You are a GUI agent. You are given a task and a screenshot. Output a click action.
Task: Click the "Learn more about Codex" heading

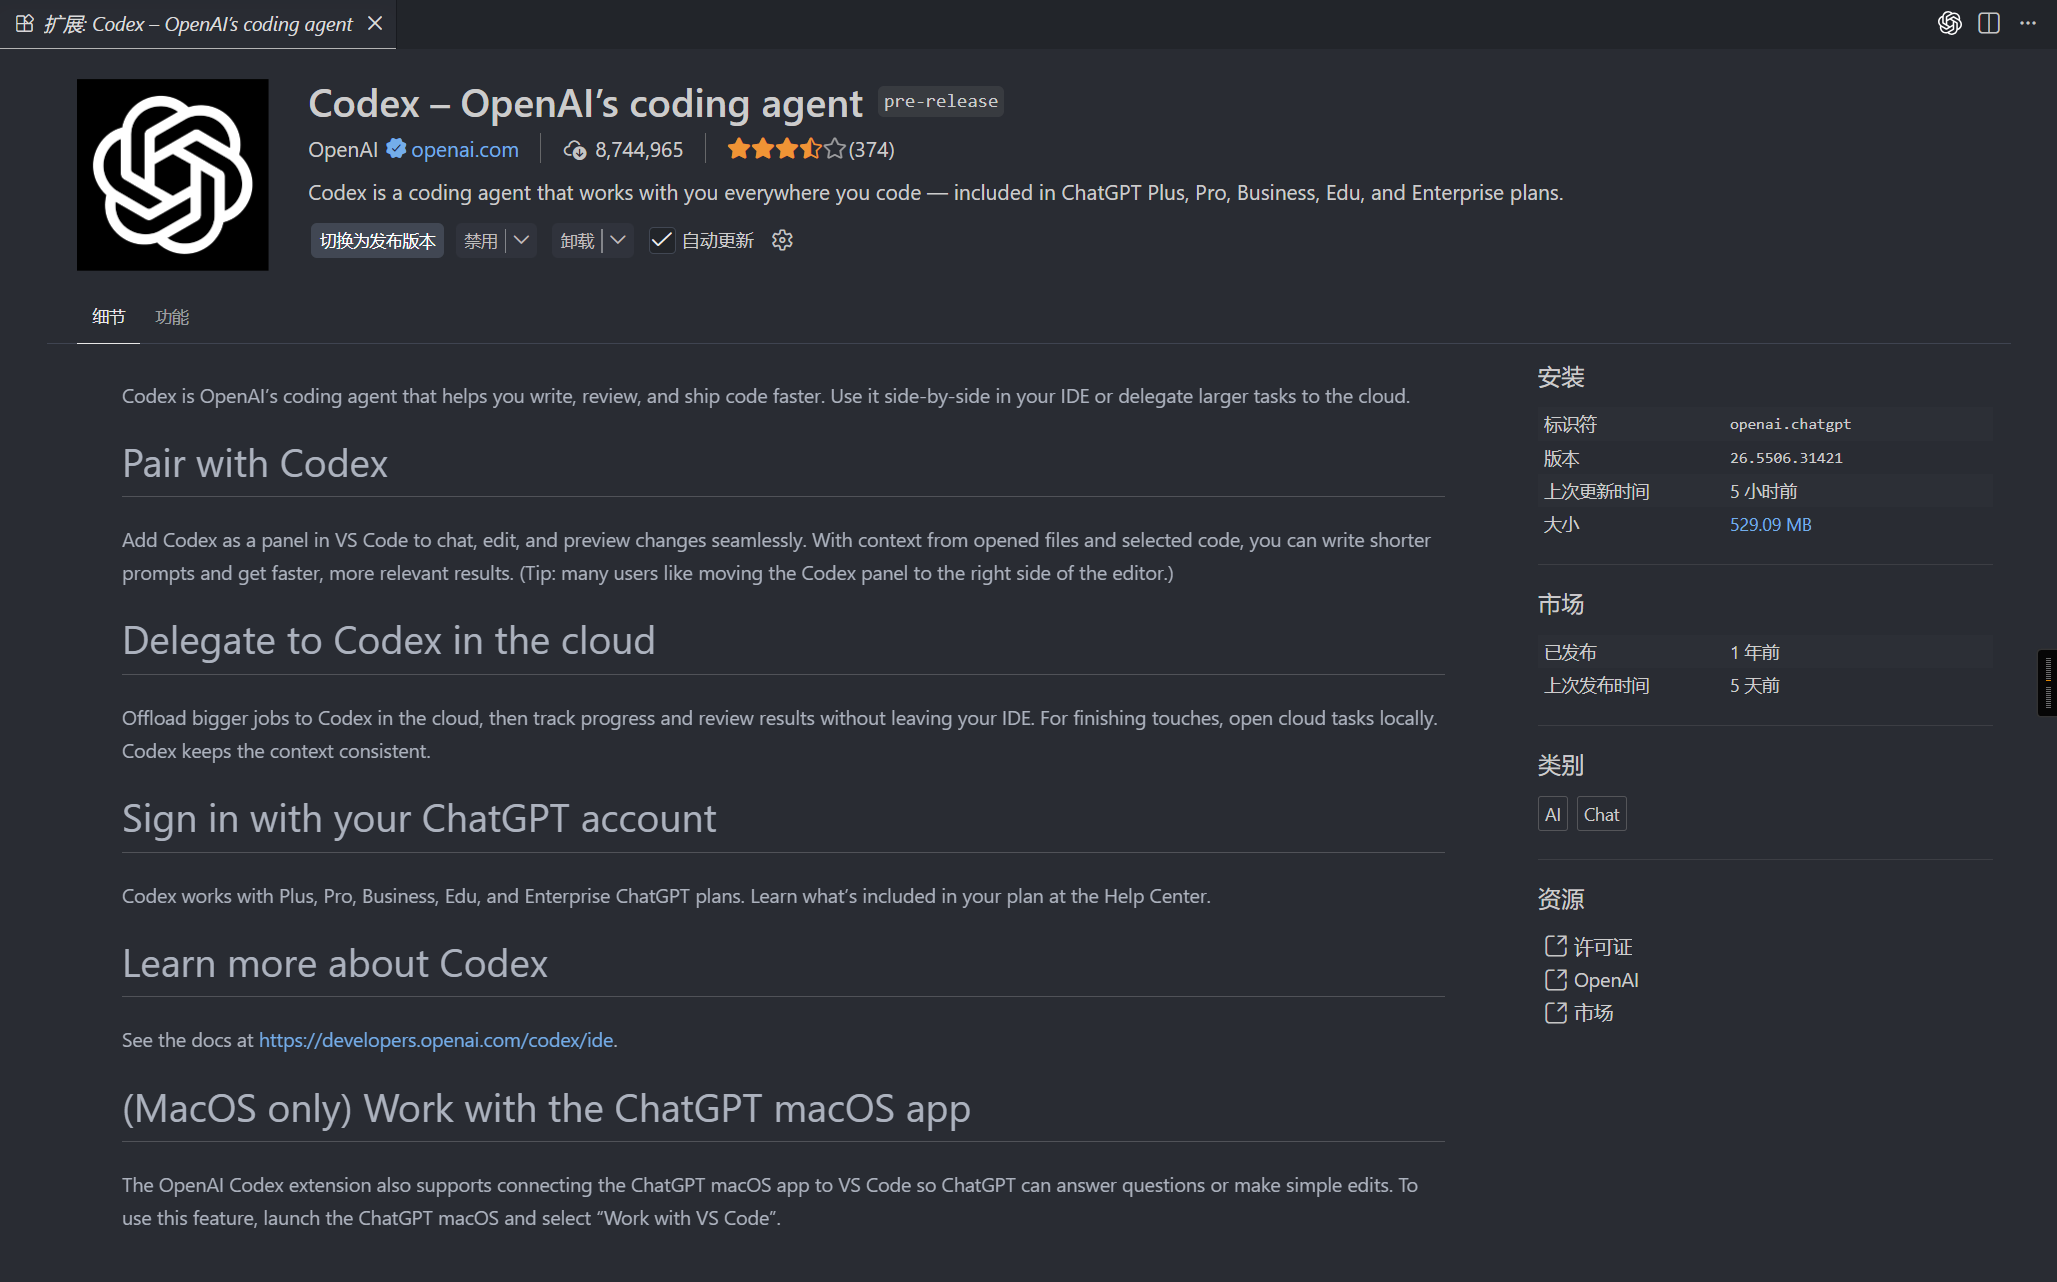coord(335,964)
